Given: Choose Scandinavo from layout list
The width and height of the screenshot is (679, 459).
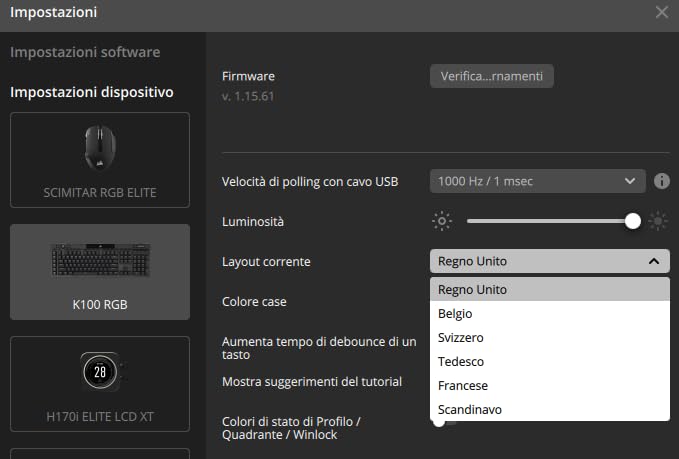Looking at the screenshot, I should coord(550,409).
